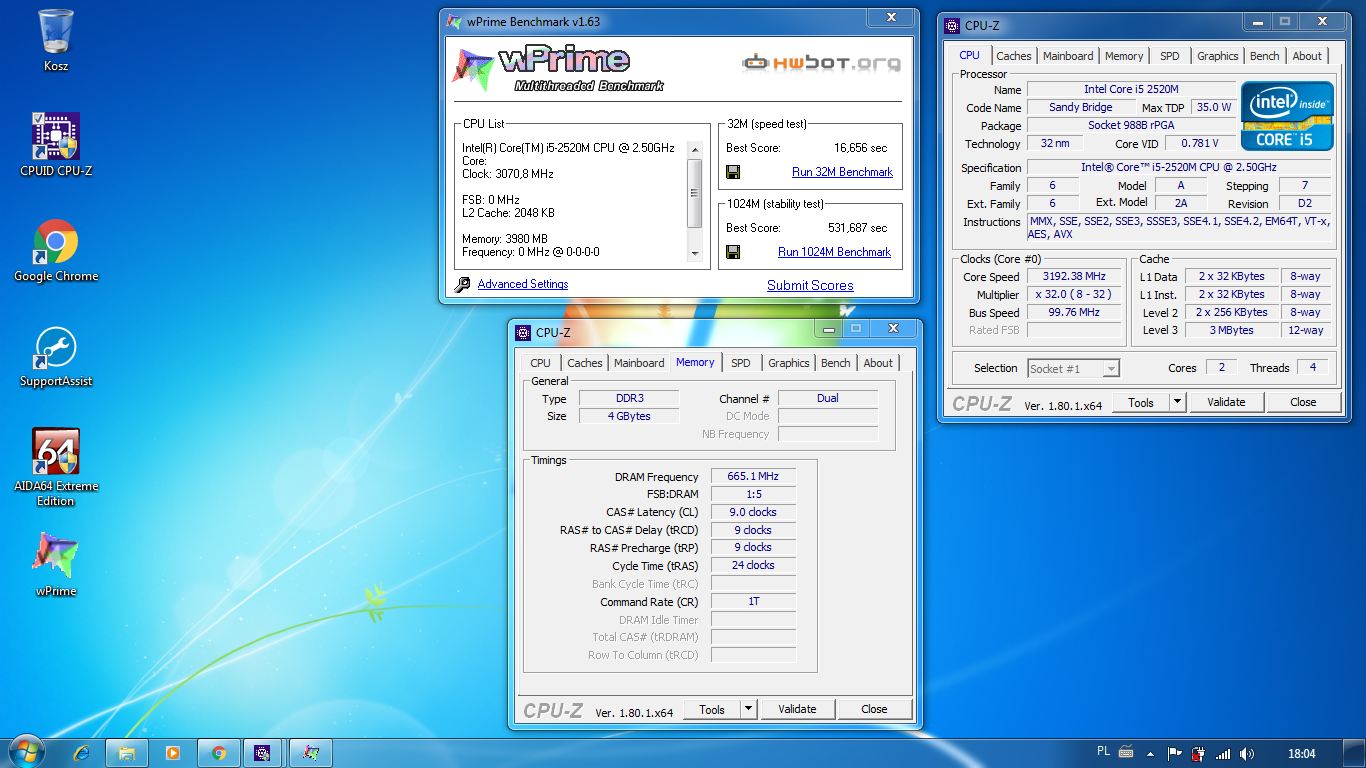Click the Advanced Settings wrench icon
1366x768 pixels.
click(462, 285)
